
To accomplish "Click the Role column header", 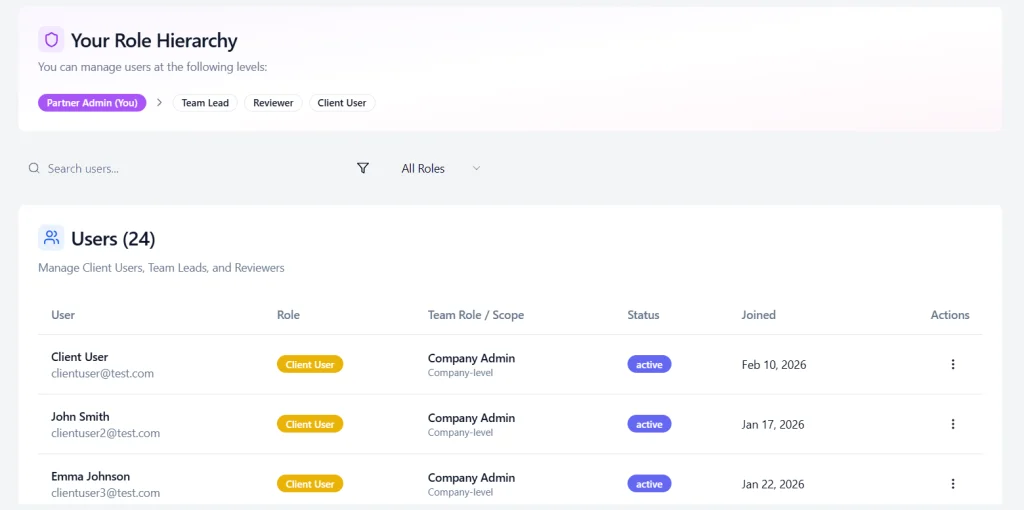I will tap(288, 315).
